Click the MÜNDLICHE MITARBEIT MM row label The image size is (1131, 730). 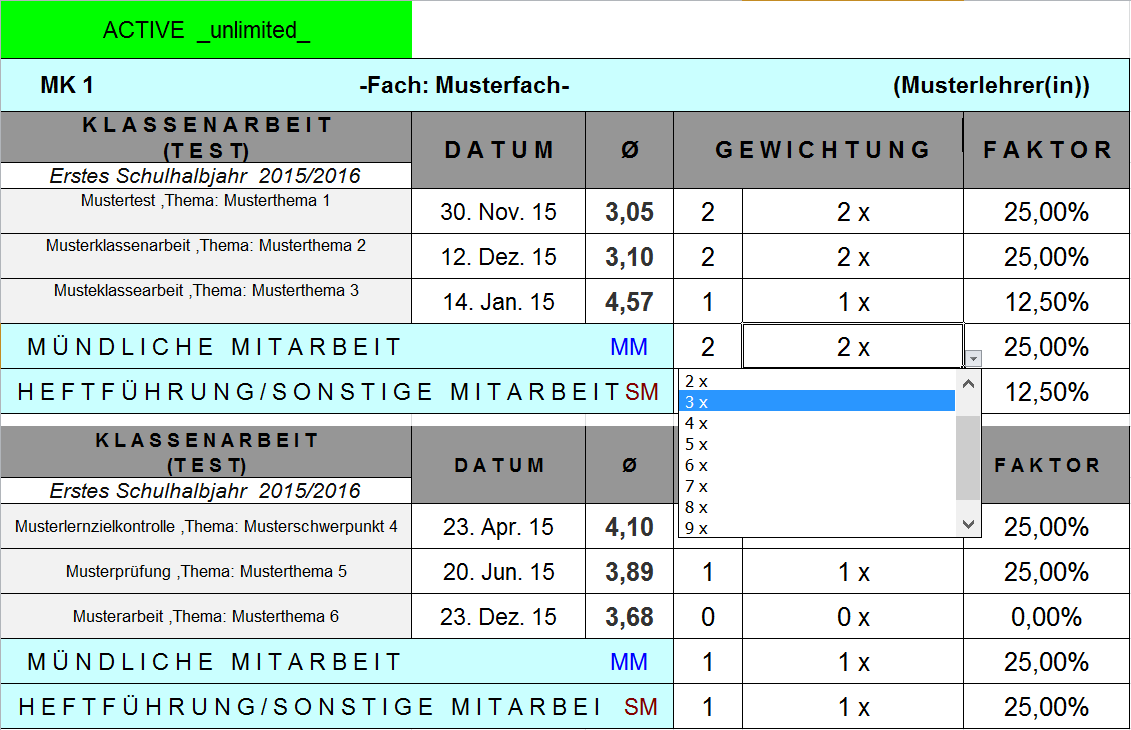tap(300, 346)
